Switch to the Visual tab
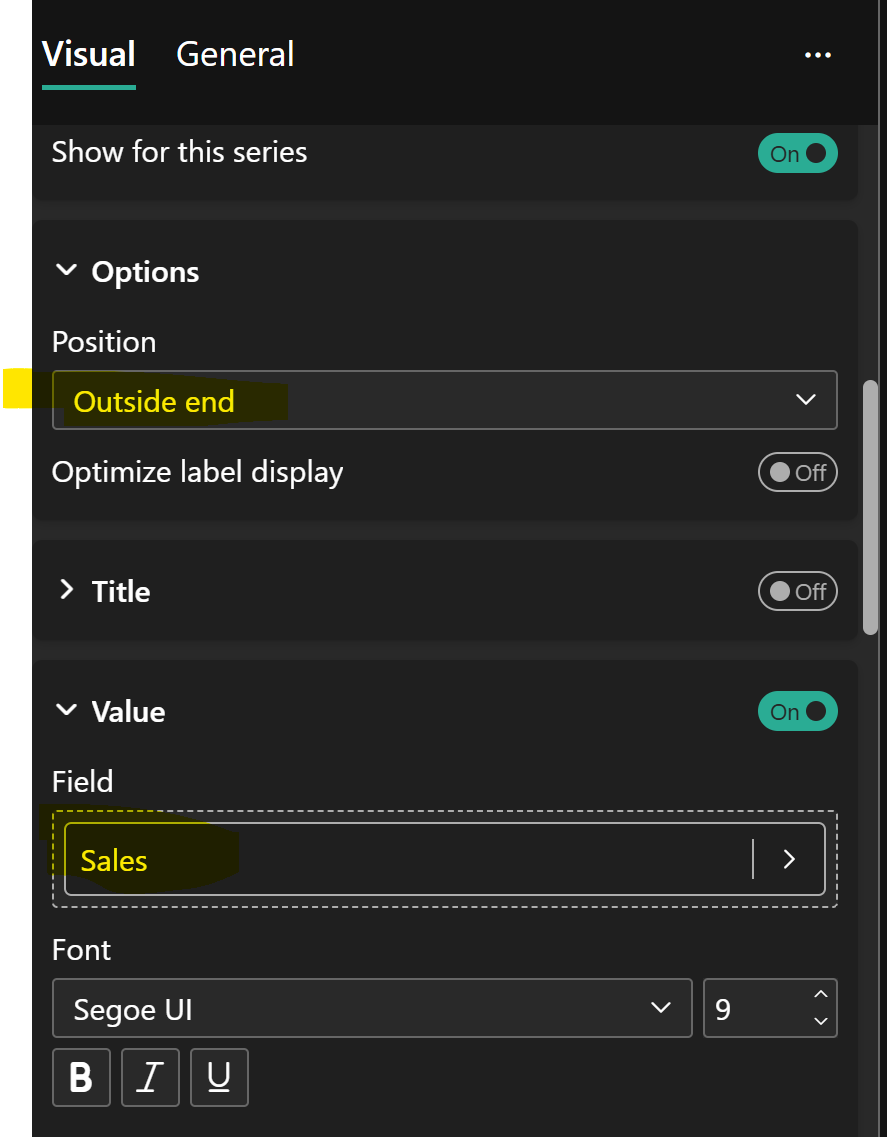This screenshot has width=887, height=1137. [88, 54]
